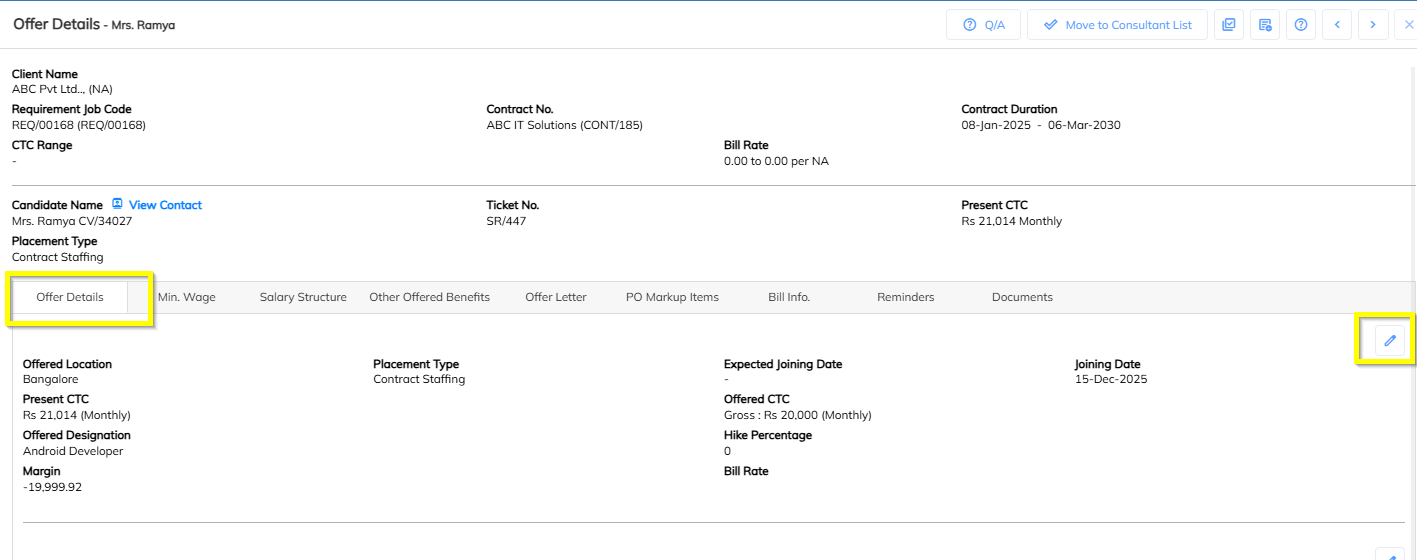
Task: Click the pencil icon at bottom right
Action: pyautogui.click(x=1390, y=555)
